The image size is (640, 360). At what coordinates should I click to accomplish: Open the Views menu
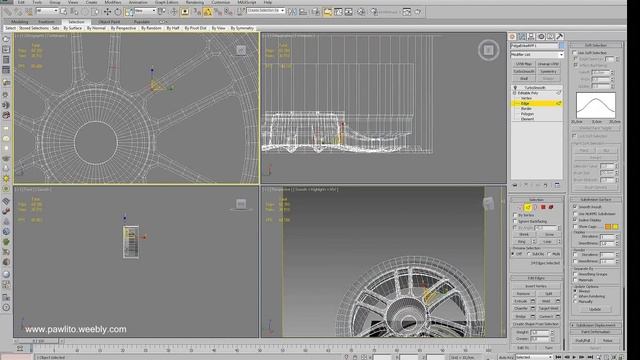(x=73, y=2)
